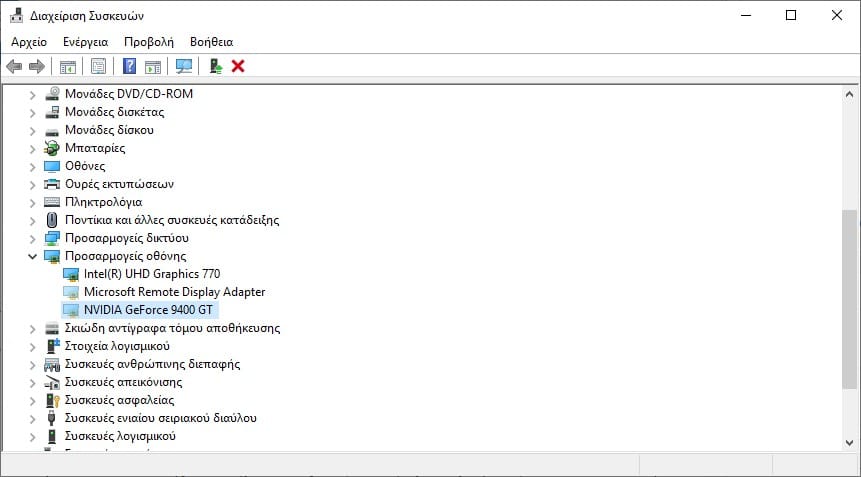Select NVIDIA GeForce 9400 GT entry

click(x=148, y=310)
